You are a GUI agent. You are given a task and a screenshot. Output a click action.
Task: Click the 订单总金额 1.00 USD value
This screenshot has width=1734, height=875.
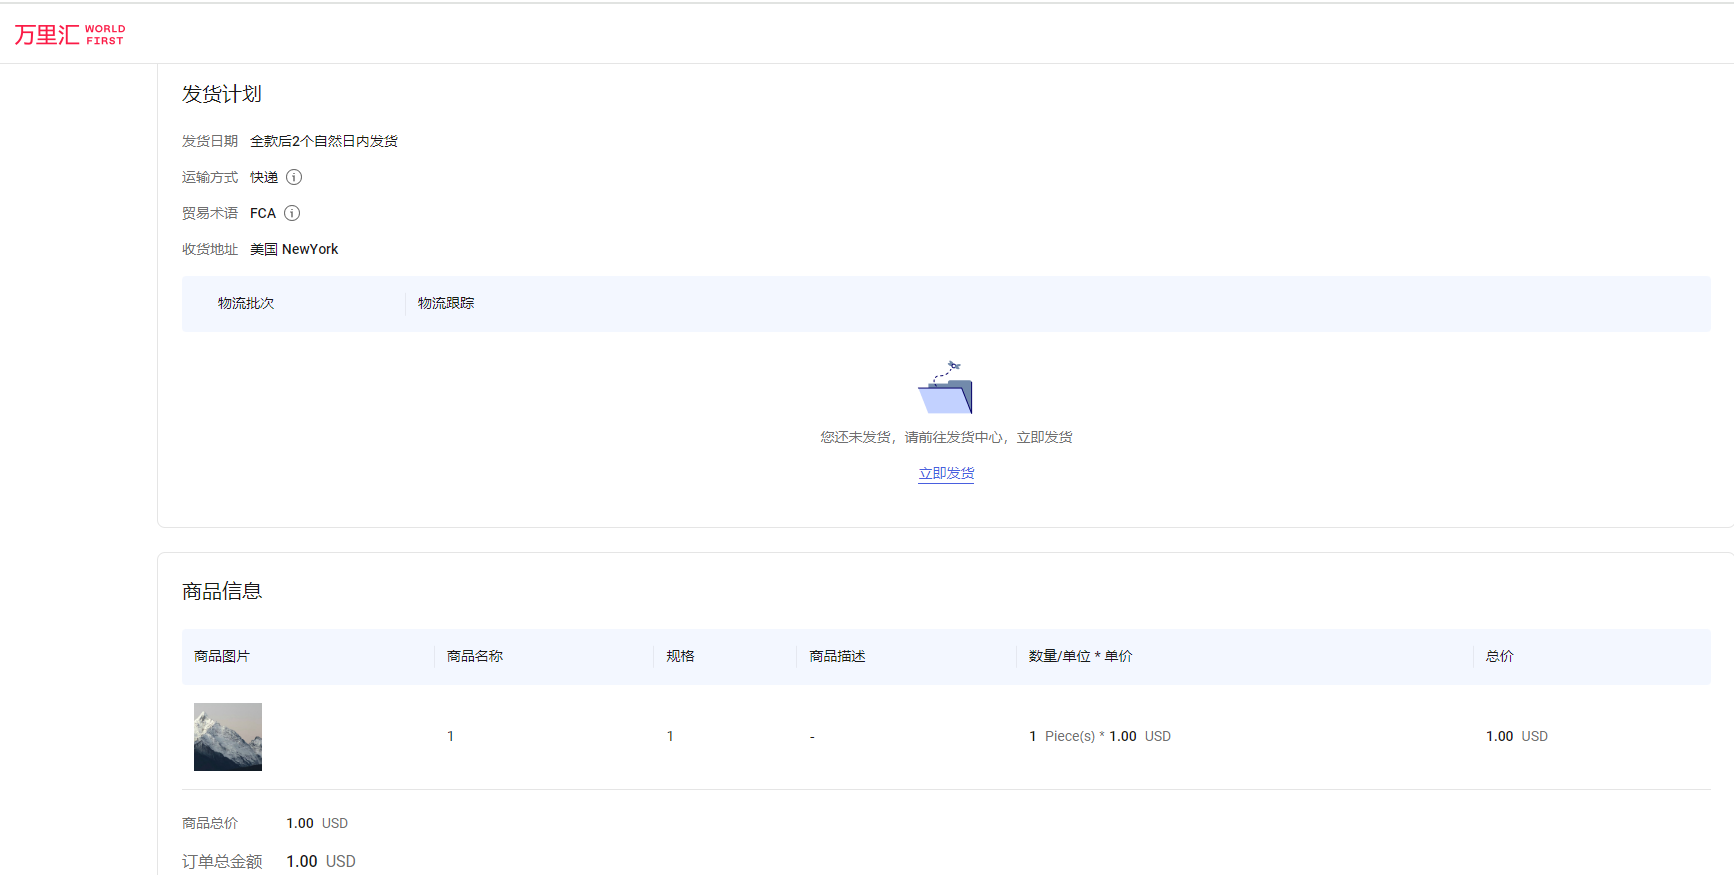[x=321, y=861]
